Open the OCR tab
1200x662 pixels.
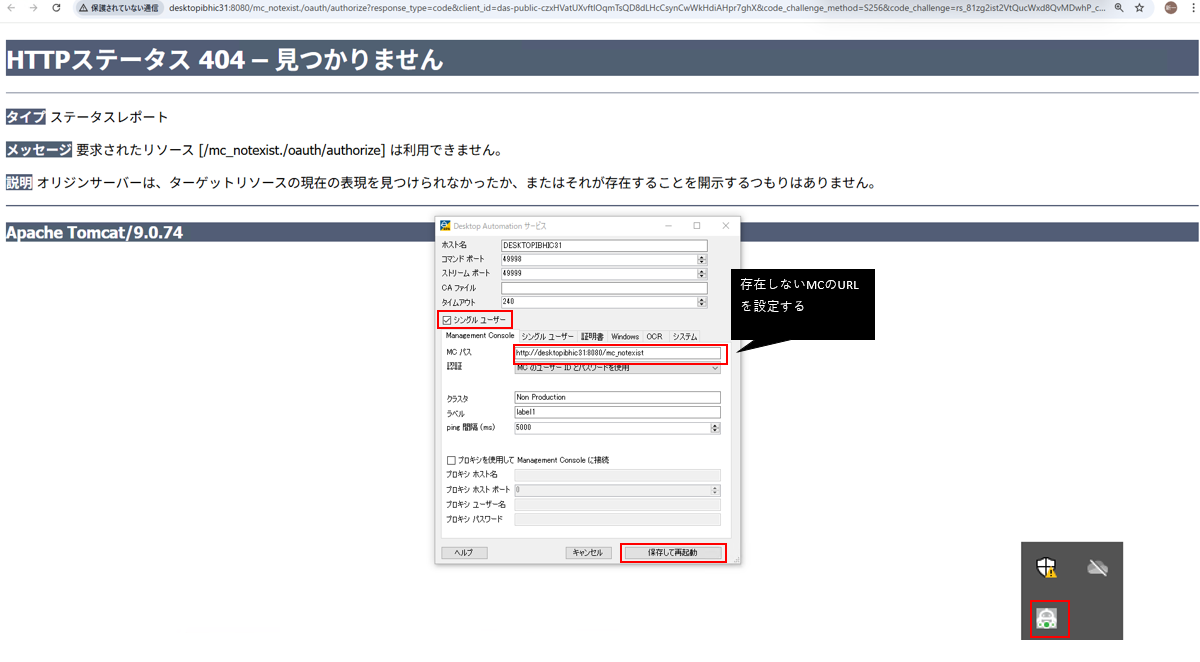click(655, 337)
